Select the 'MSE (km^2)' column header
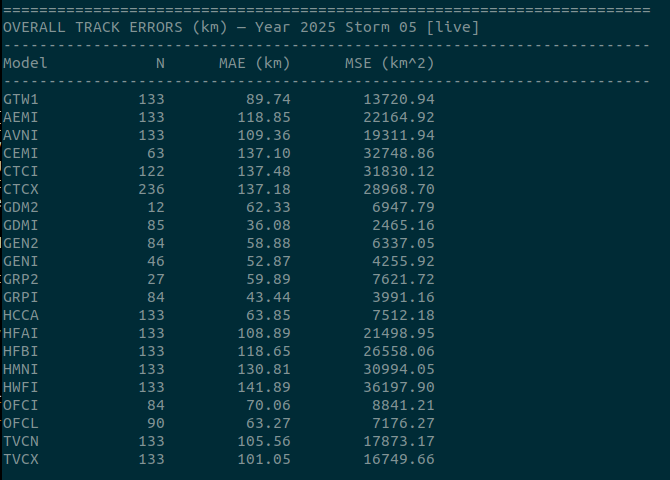 coord(390,63)
